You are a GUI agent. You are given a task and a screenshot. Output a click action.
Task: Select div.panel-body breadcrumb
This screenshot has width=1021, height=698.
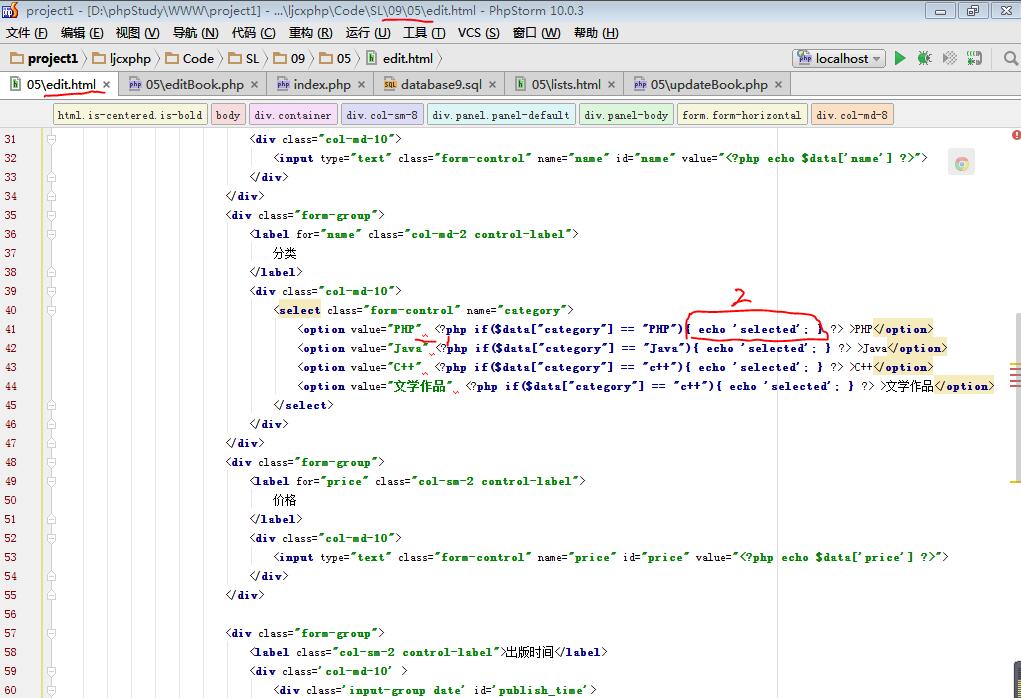click(626, 115)
